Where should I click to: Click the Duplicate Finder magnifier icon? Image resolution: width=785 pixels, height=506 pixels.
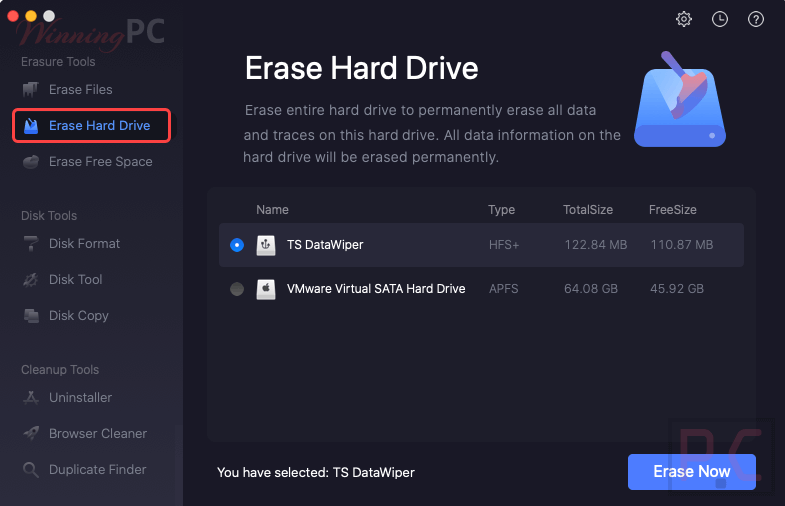pyautogui.click(x=31, y=469)
